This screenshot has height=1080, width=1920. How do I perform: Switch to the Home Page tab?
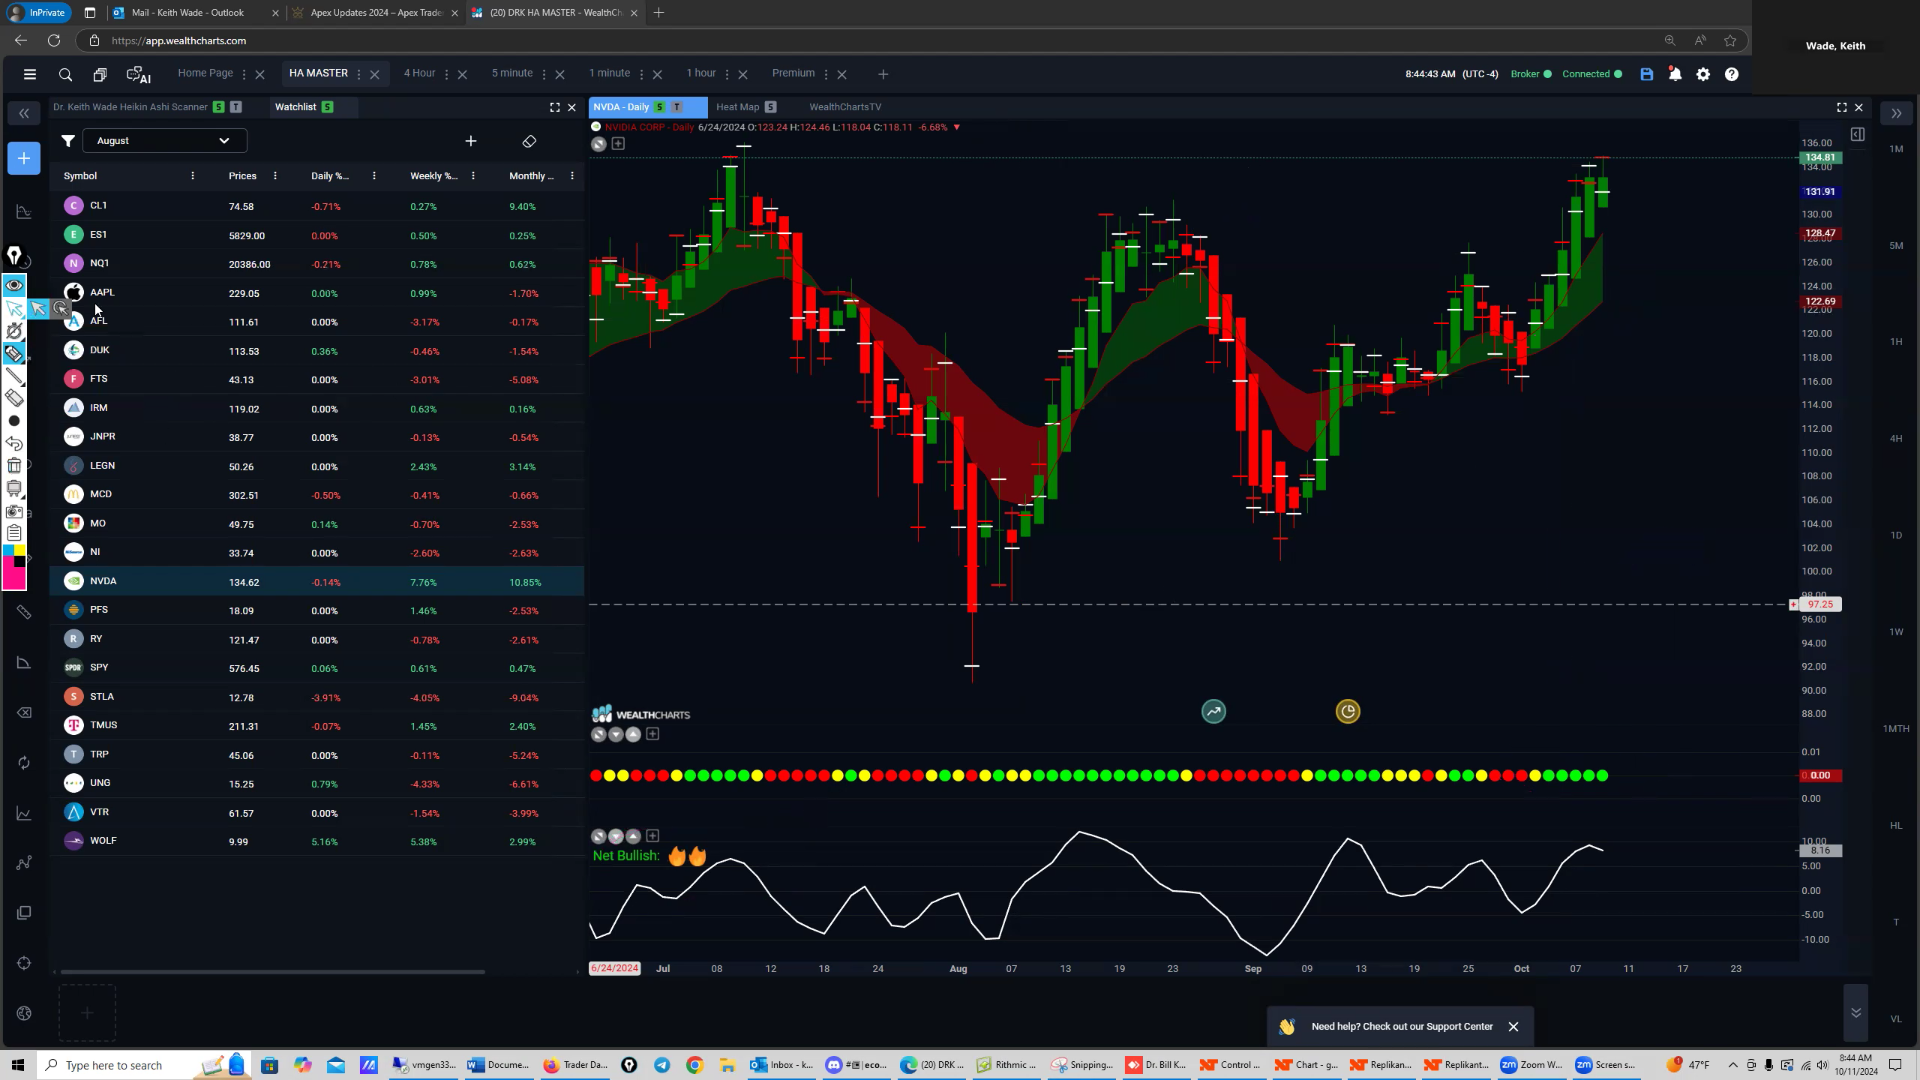coord(205,73)
